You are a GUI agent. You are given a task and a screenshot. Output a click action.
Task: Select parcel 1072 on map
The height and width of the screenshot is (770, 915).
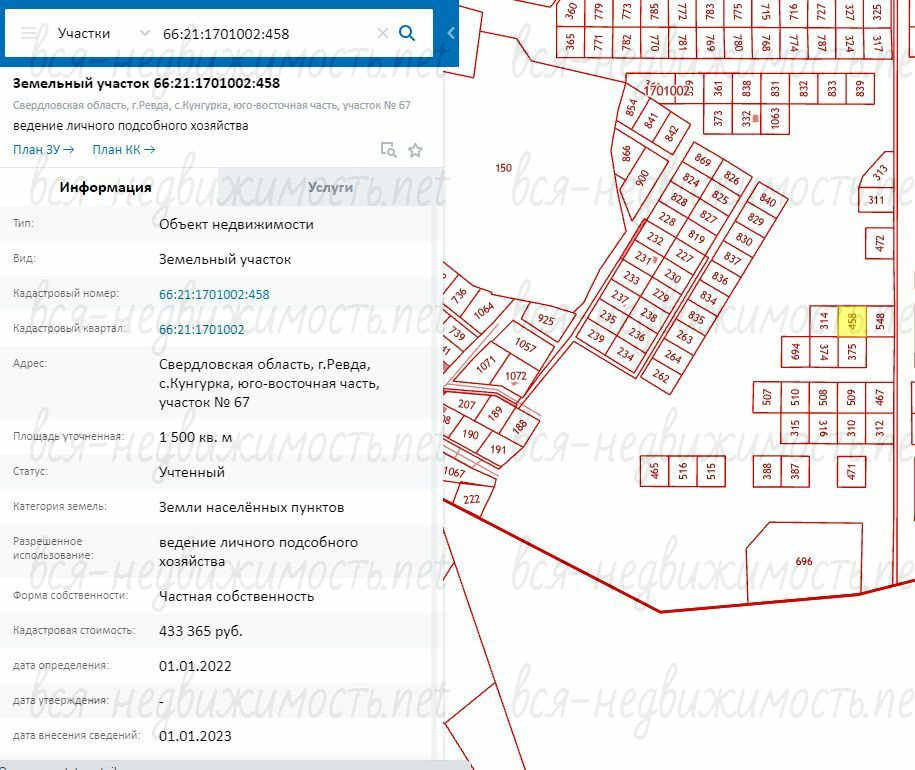pyautogui.click(x=515, y=376)
